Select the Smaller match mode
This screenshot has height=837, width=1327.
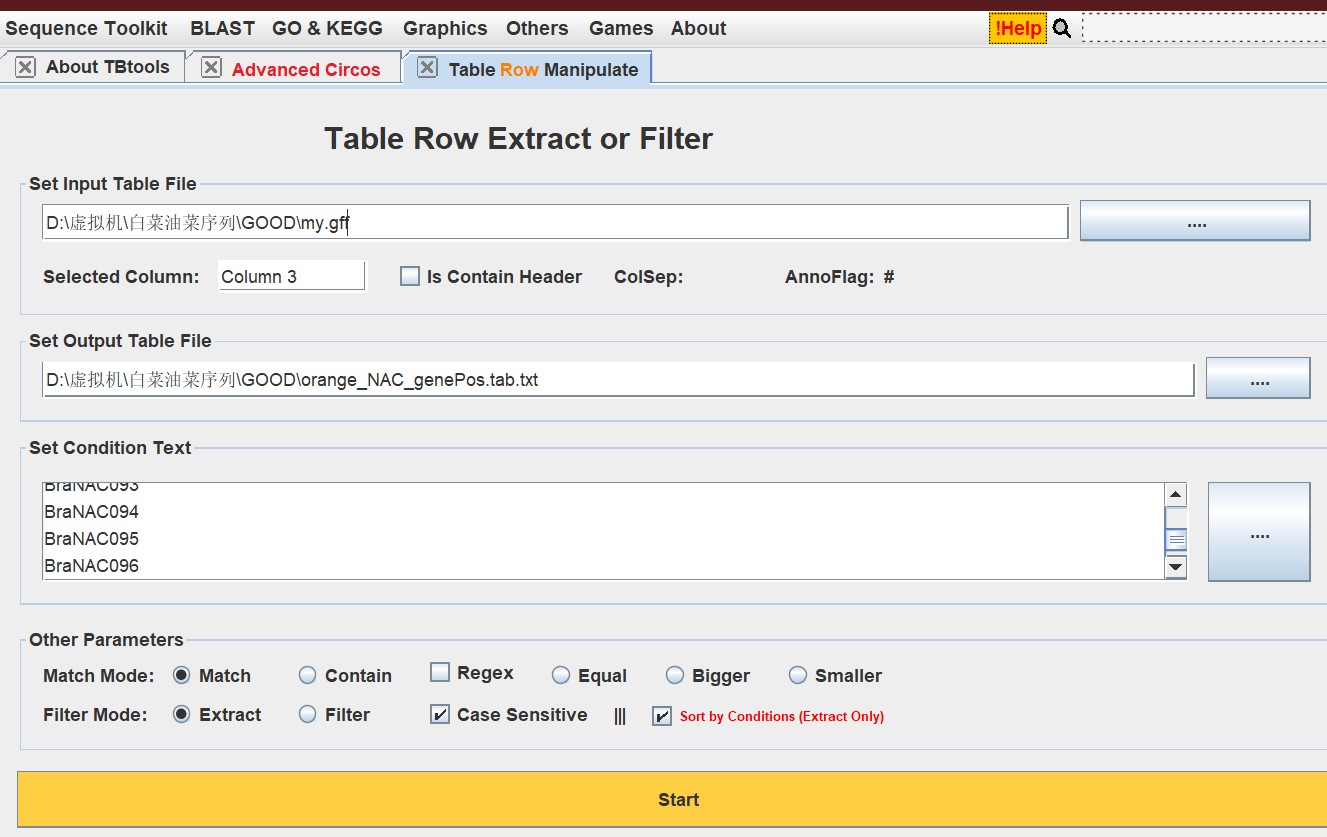tap(797, 675)
